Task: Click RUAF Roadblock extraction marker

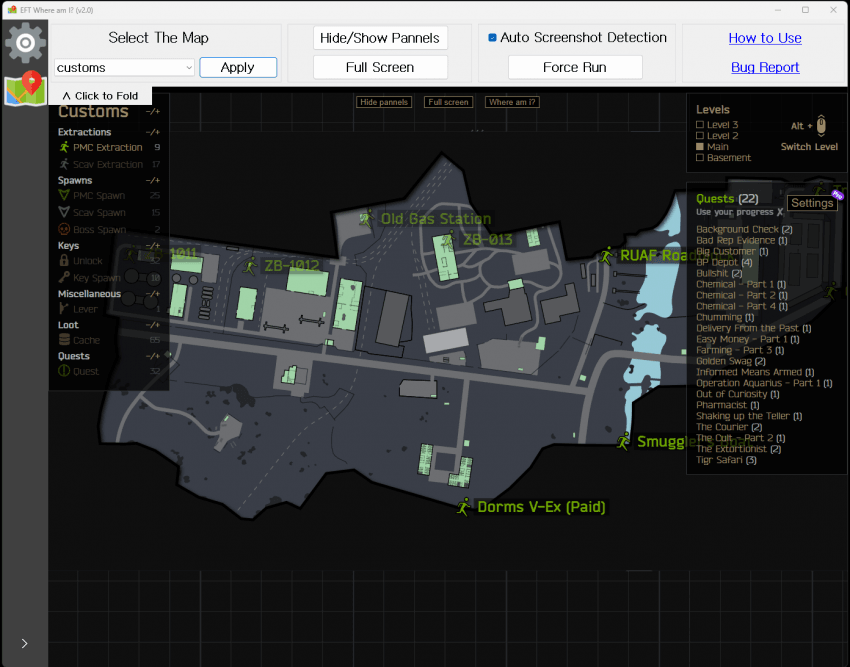Action: tap(606, 255)
